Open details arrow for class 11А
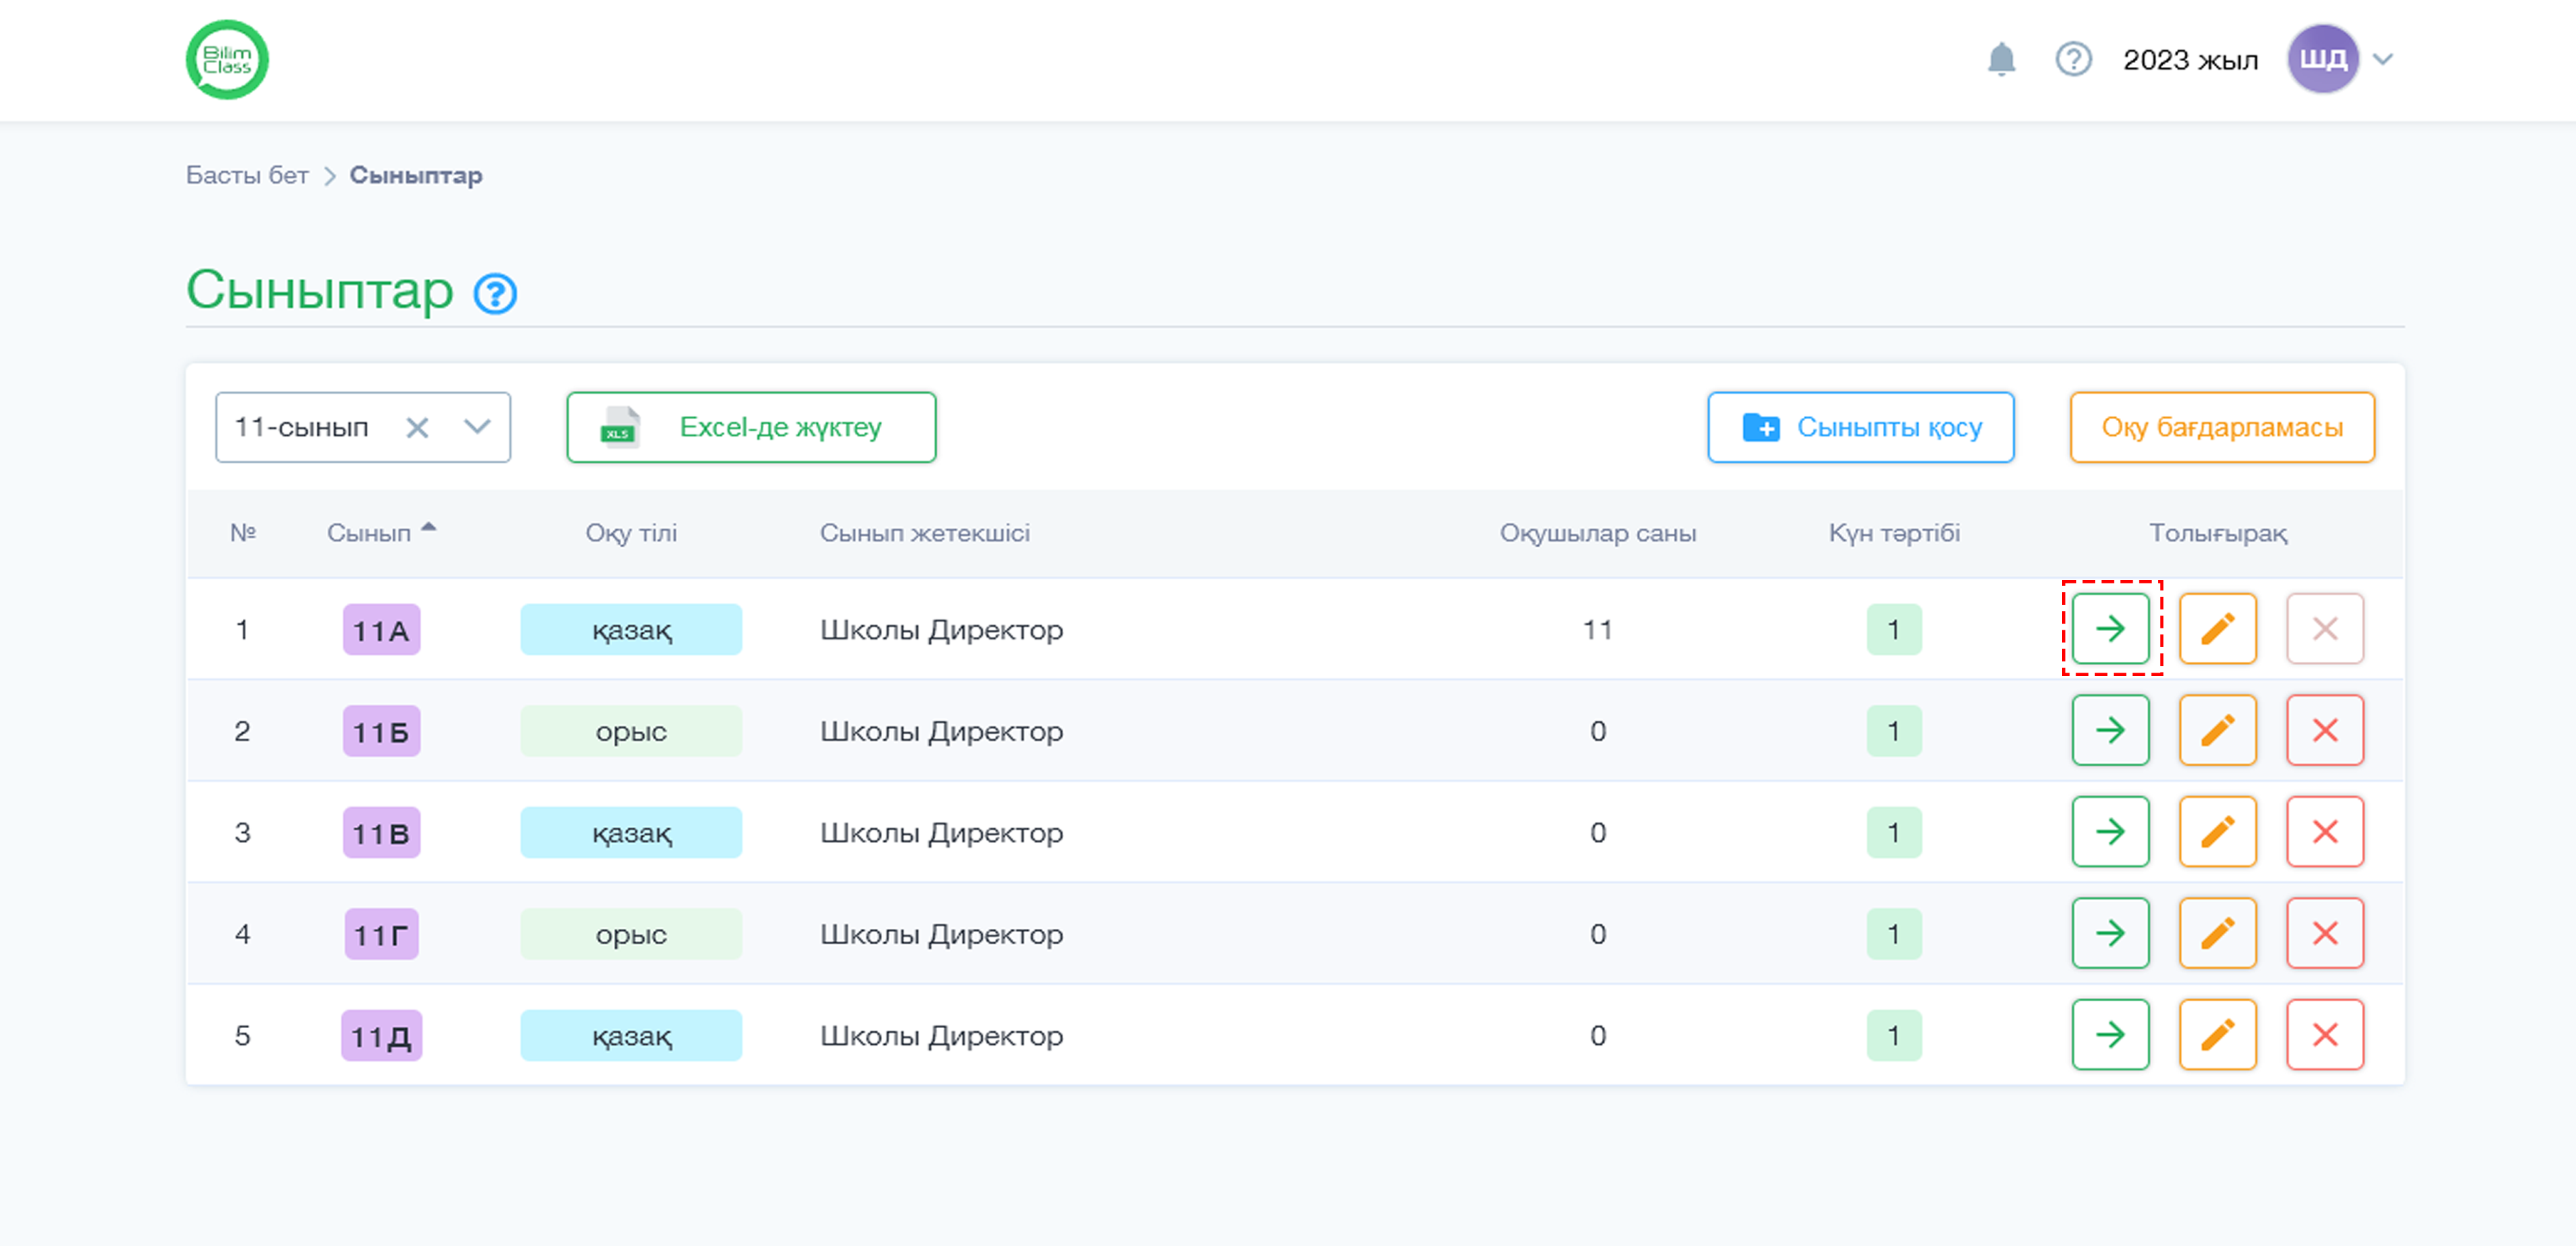The width and height of the screenshot is (2576, 1246). 2110,628
